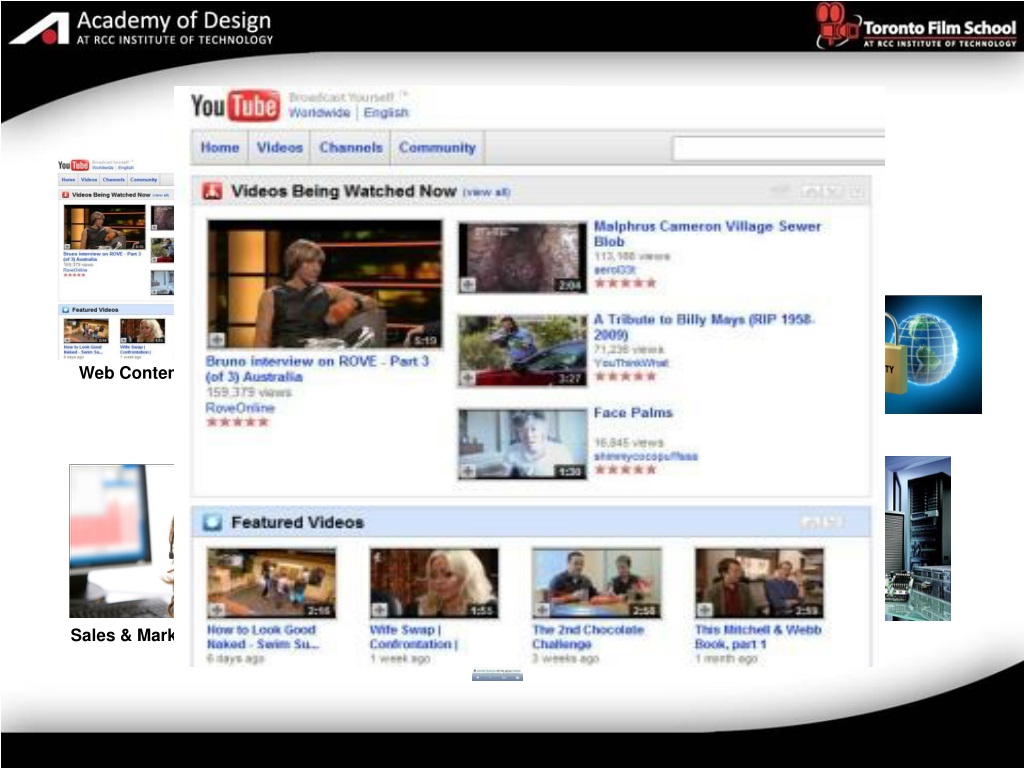Click star rating of Face Palms video
This screenshot has height=768, width=1024.
coord(625,470)
